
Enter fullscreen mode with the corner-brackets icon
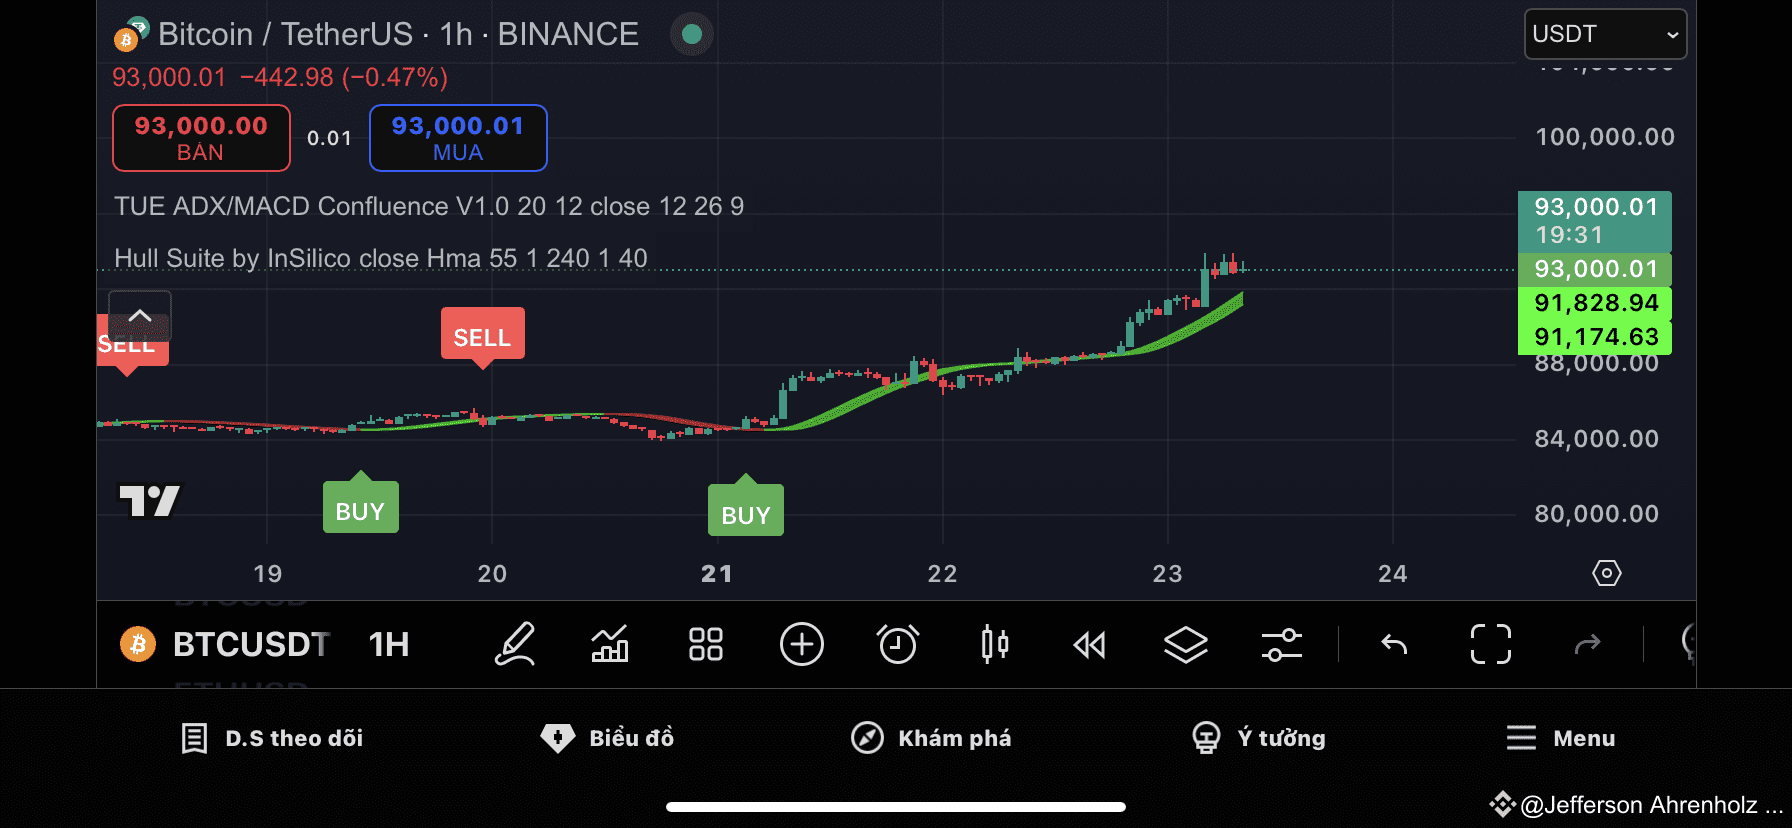(1491, 644)
